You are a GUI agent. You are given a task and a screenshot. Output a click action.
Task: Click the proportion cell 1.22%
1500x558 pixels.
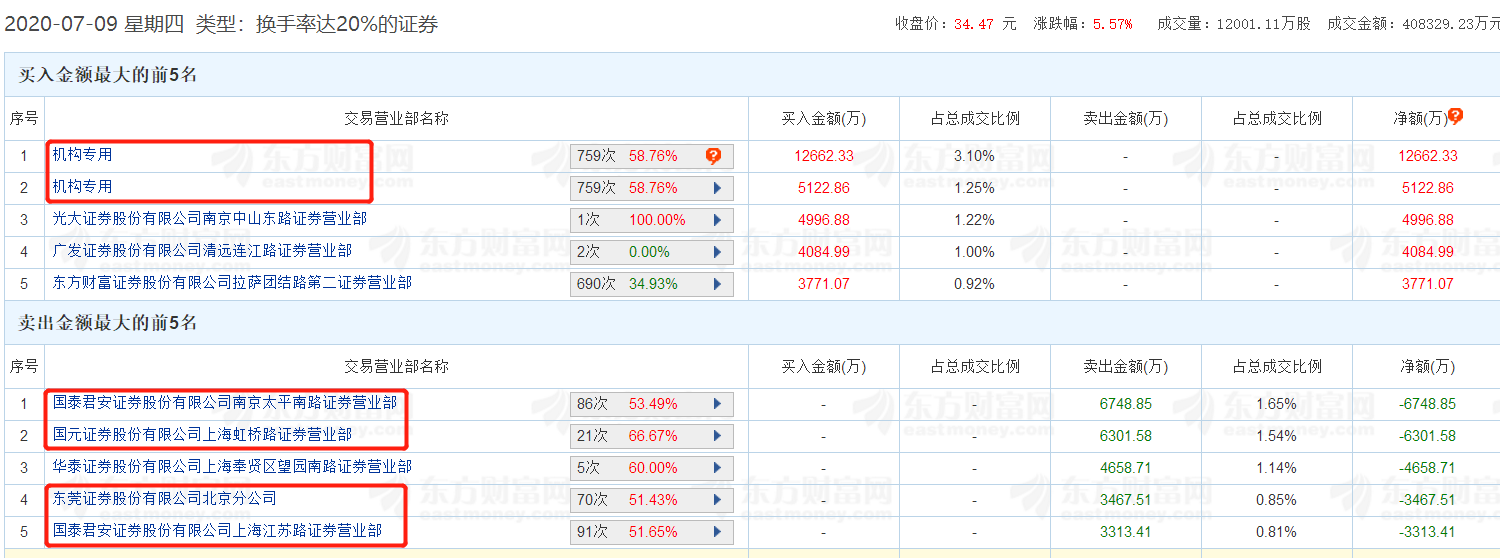click(x=975, y=220)
